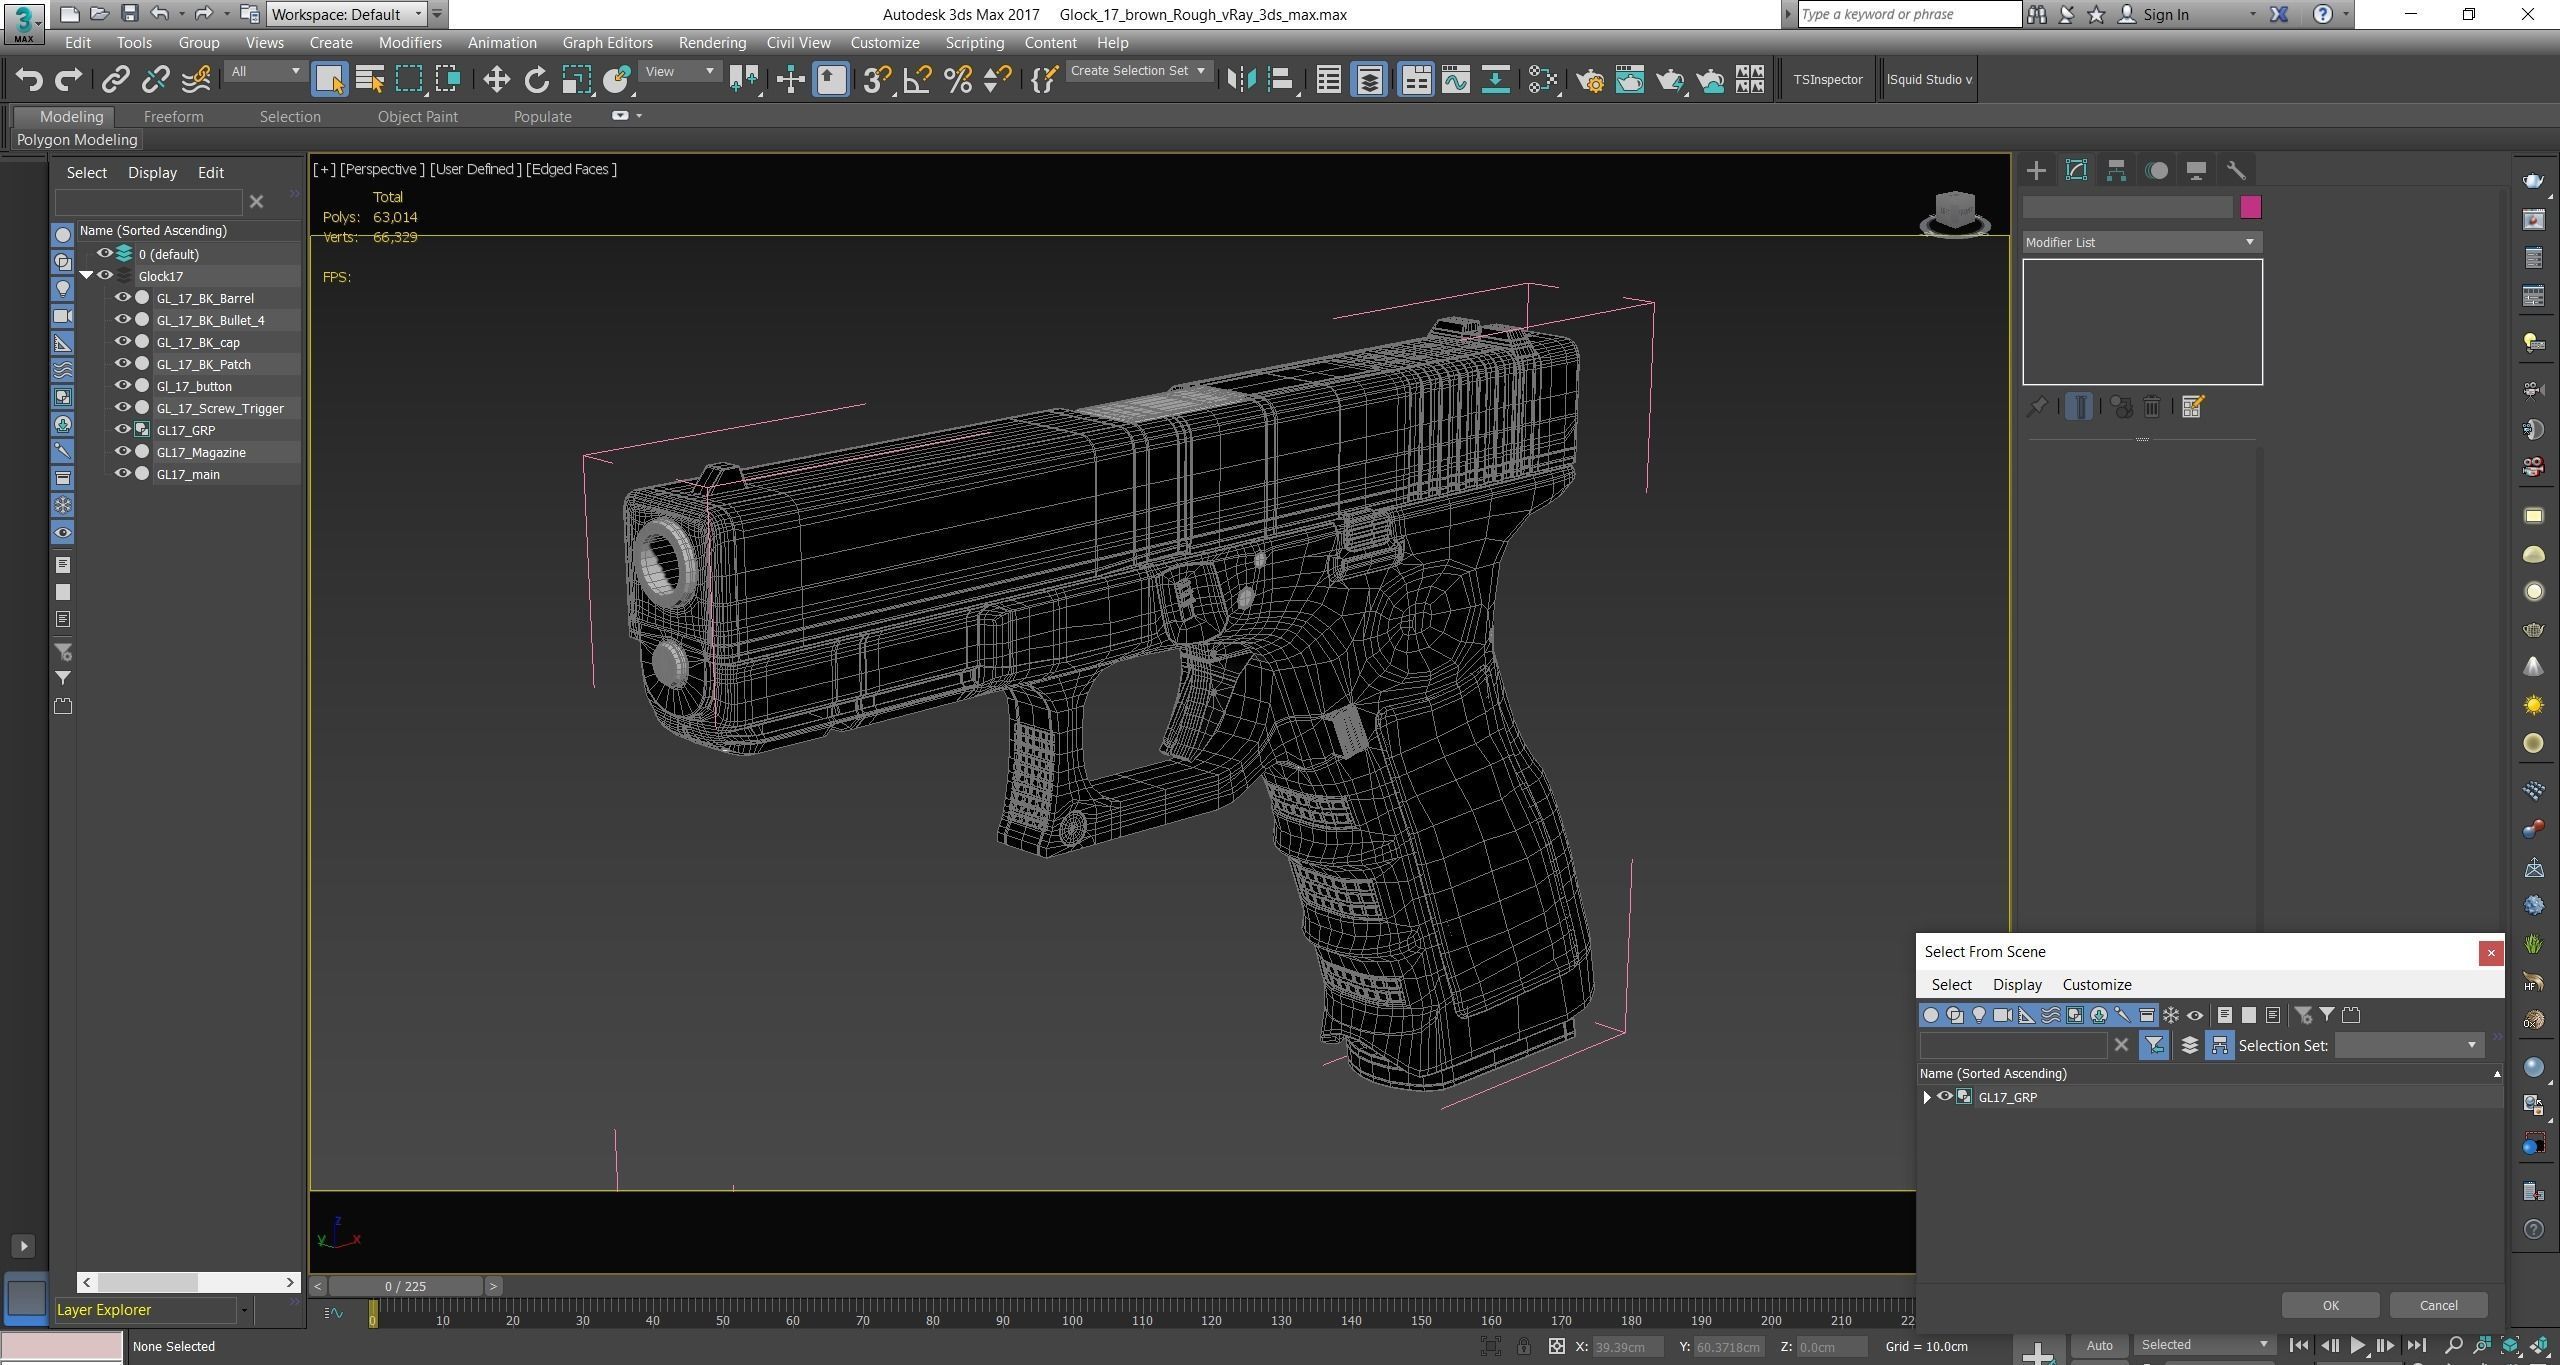This screenshot has height=1365, width=2560.
Task: Switch to Utilities command panel tab
Action: tap(2236, 171)
